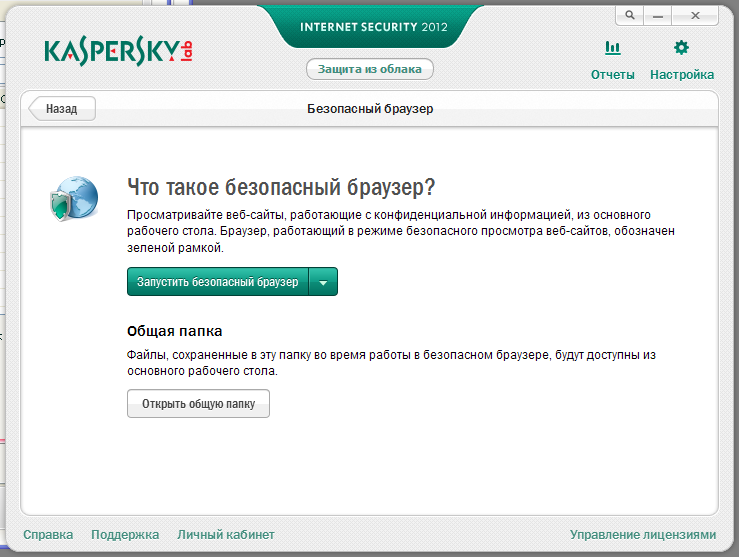Click the Отчеты label

click(x=613, y=74)
